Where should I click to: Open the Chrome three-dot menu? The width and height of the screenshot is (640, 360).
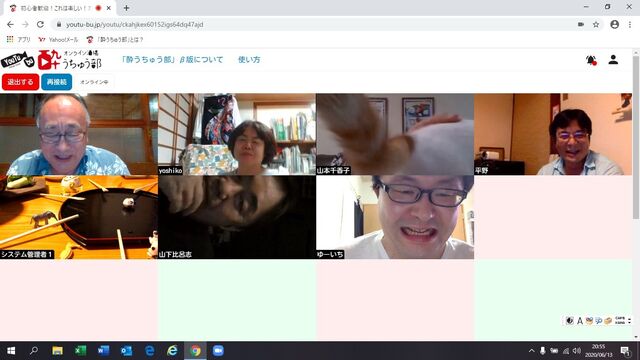630,24
